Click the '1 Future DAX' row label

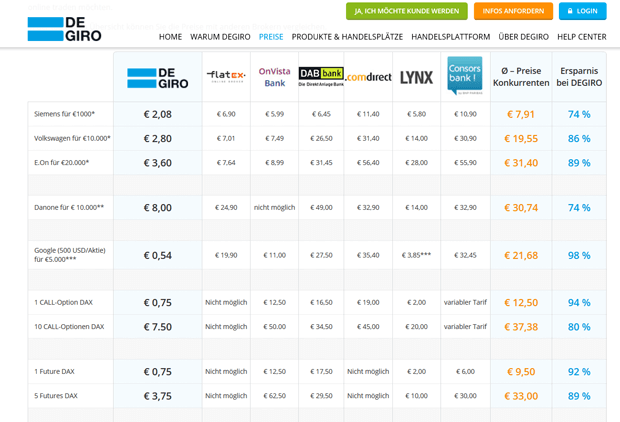tap(54, 372)
